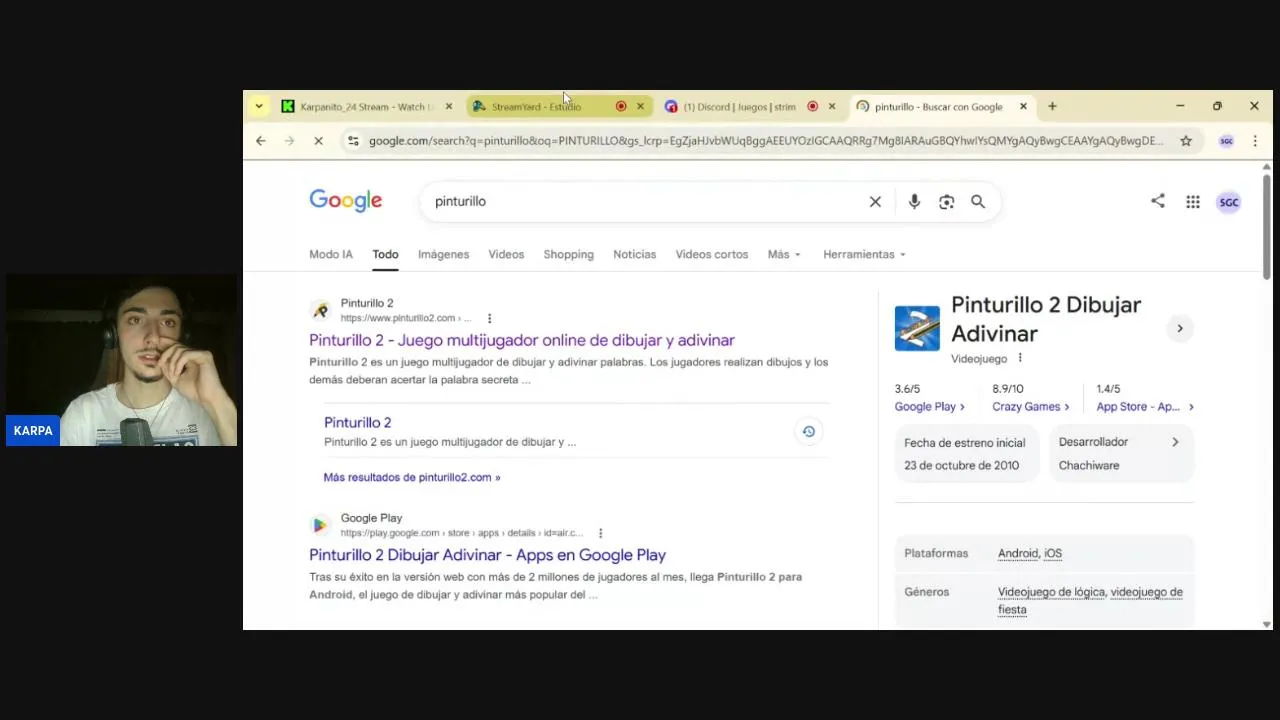This screenshot has height=720, width=1280.
Task: Expand knowledge panel with right chevron
Action: (x=1180, y=328)
